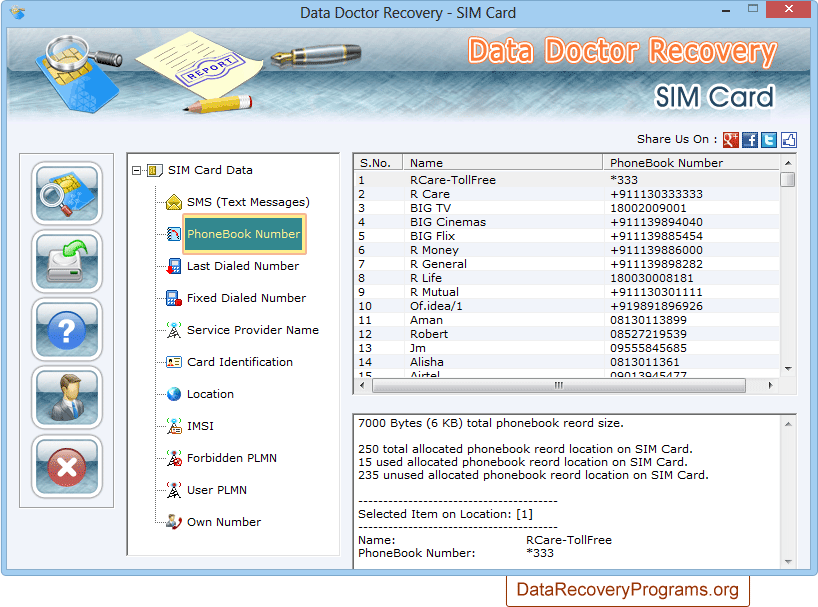Select the Robert contact row
818x607 pixels.
[x=567, y=334]
